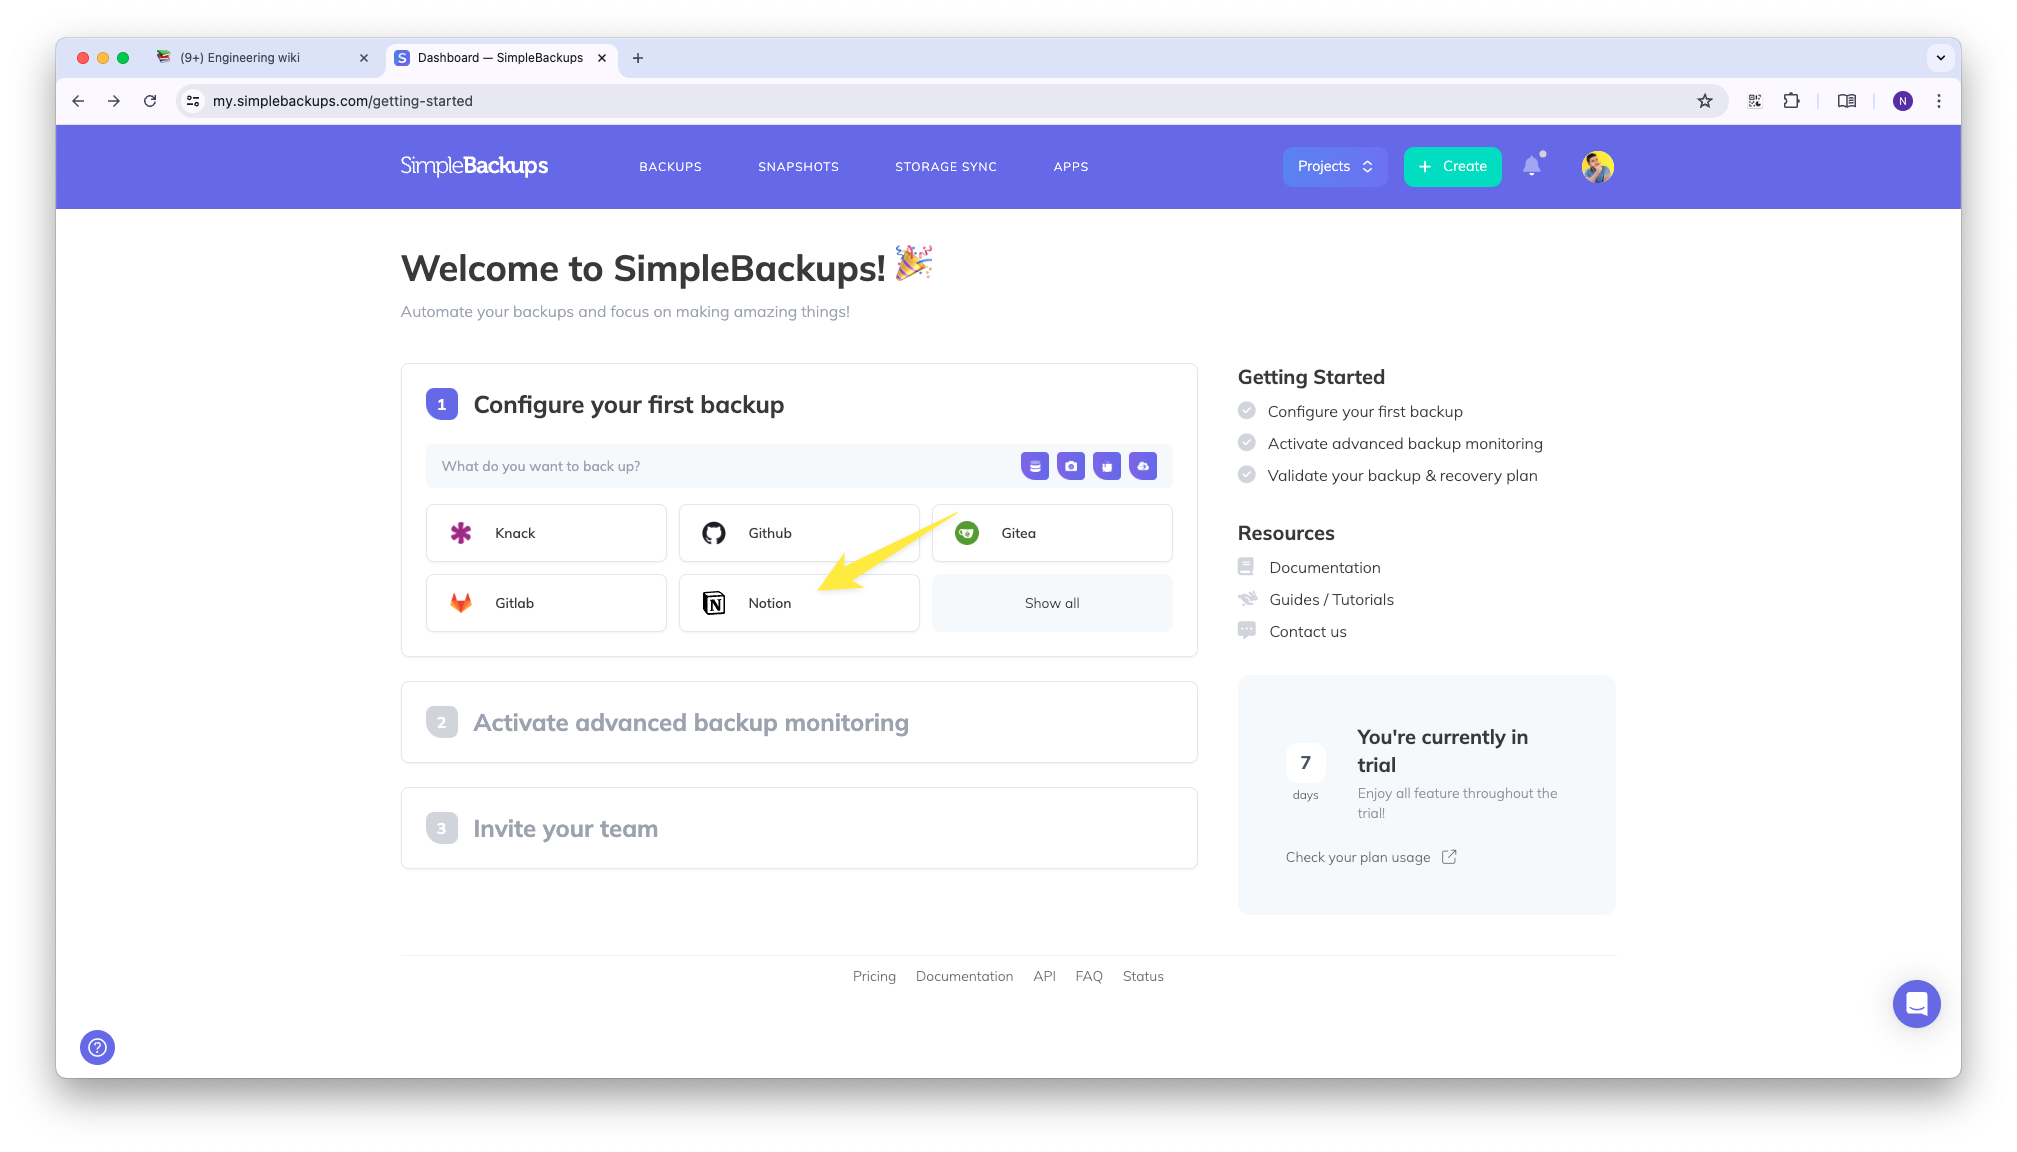Screen dimensions: 2017x1152
Task: Click the Create button
Action: [x=1451, y=166]
